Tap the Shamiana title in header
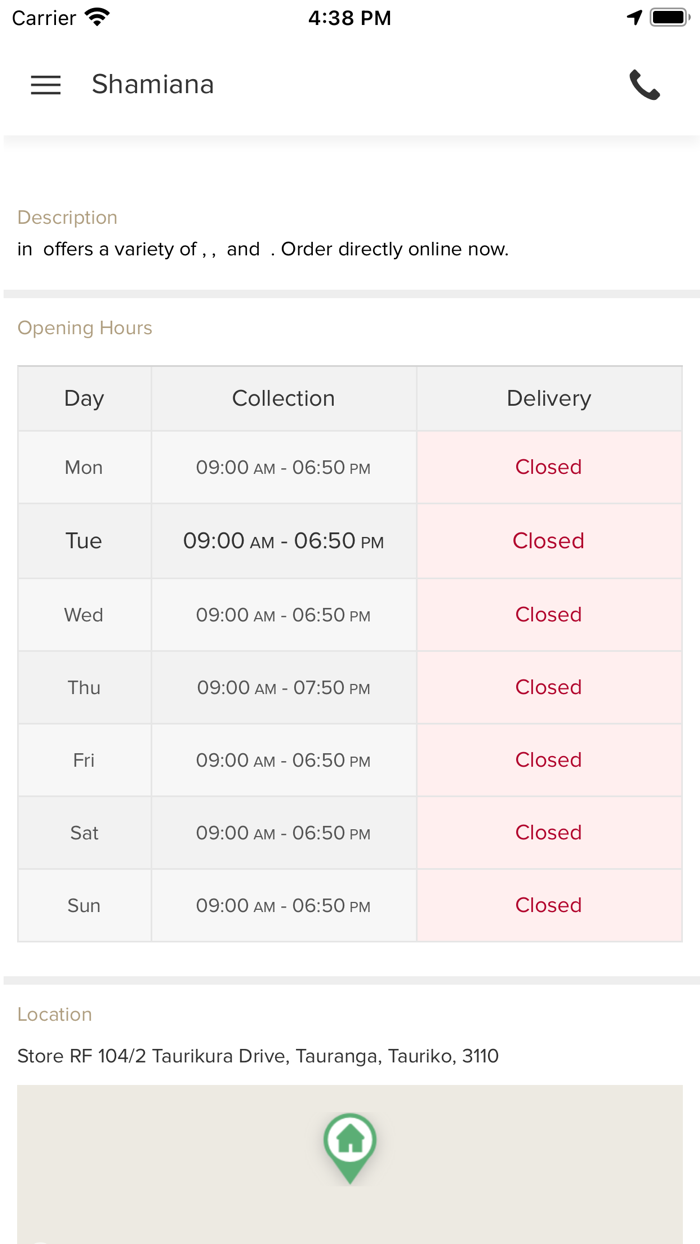Screen dimensions: 700x1244 coord(153,85)
